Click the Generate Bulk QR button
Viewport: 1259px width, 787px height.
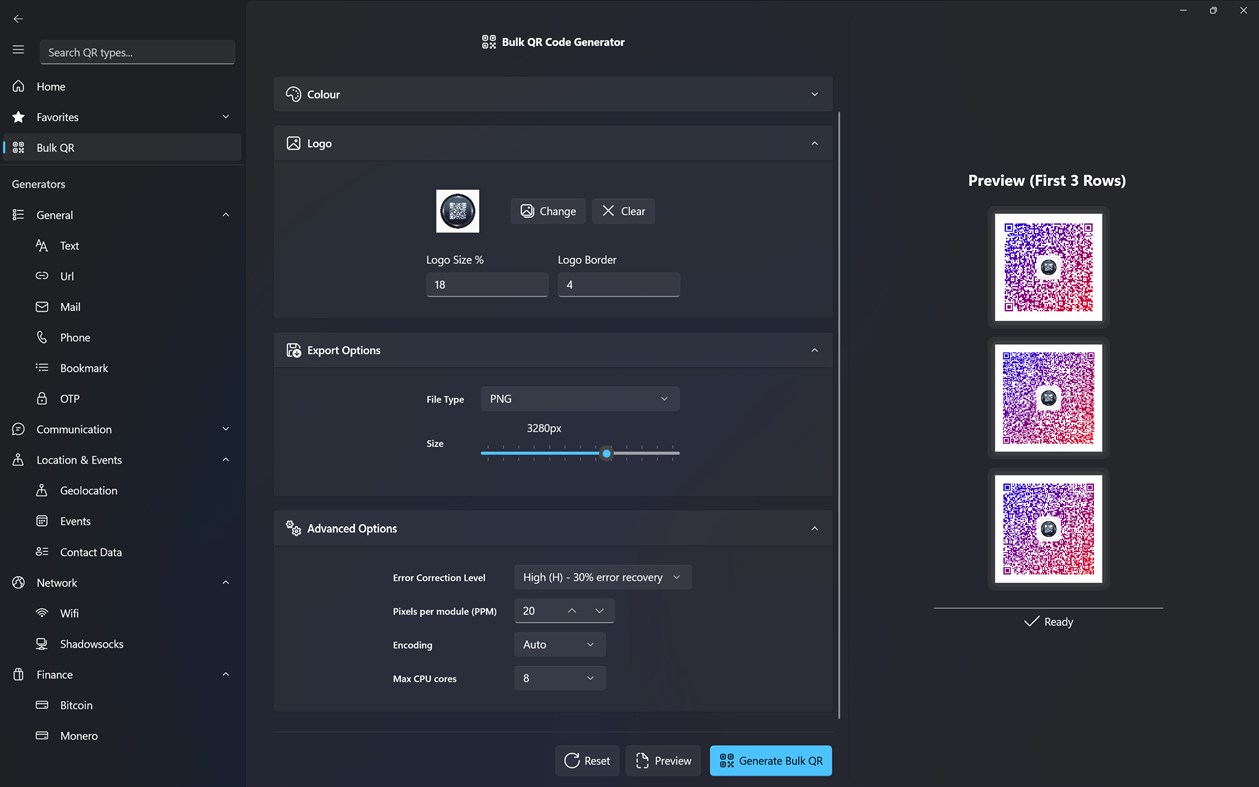pos(770,760)
